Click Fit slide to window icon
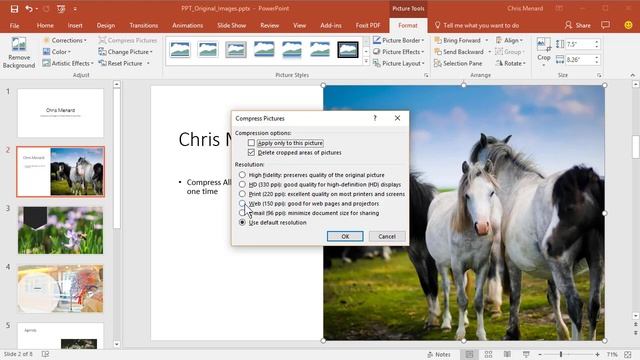This screenshot has width=640, height=360. [x=628, y=354]
